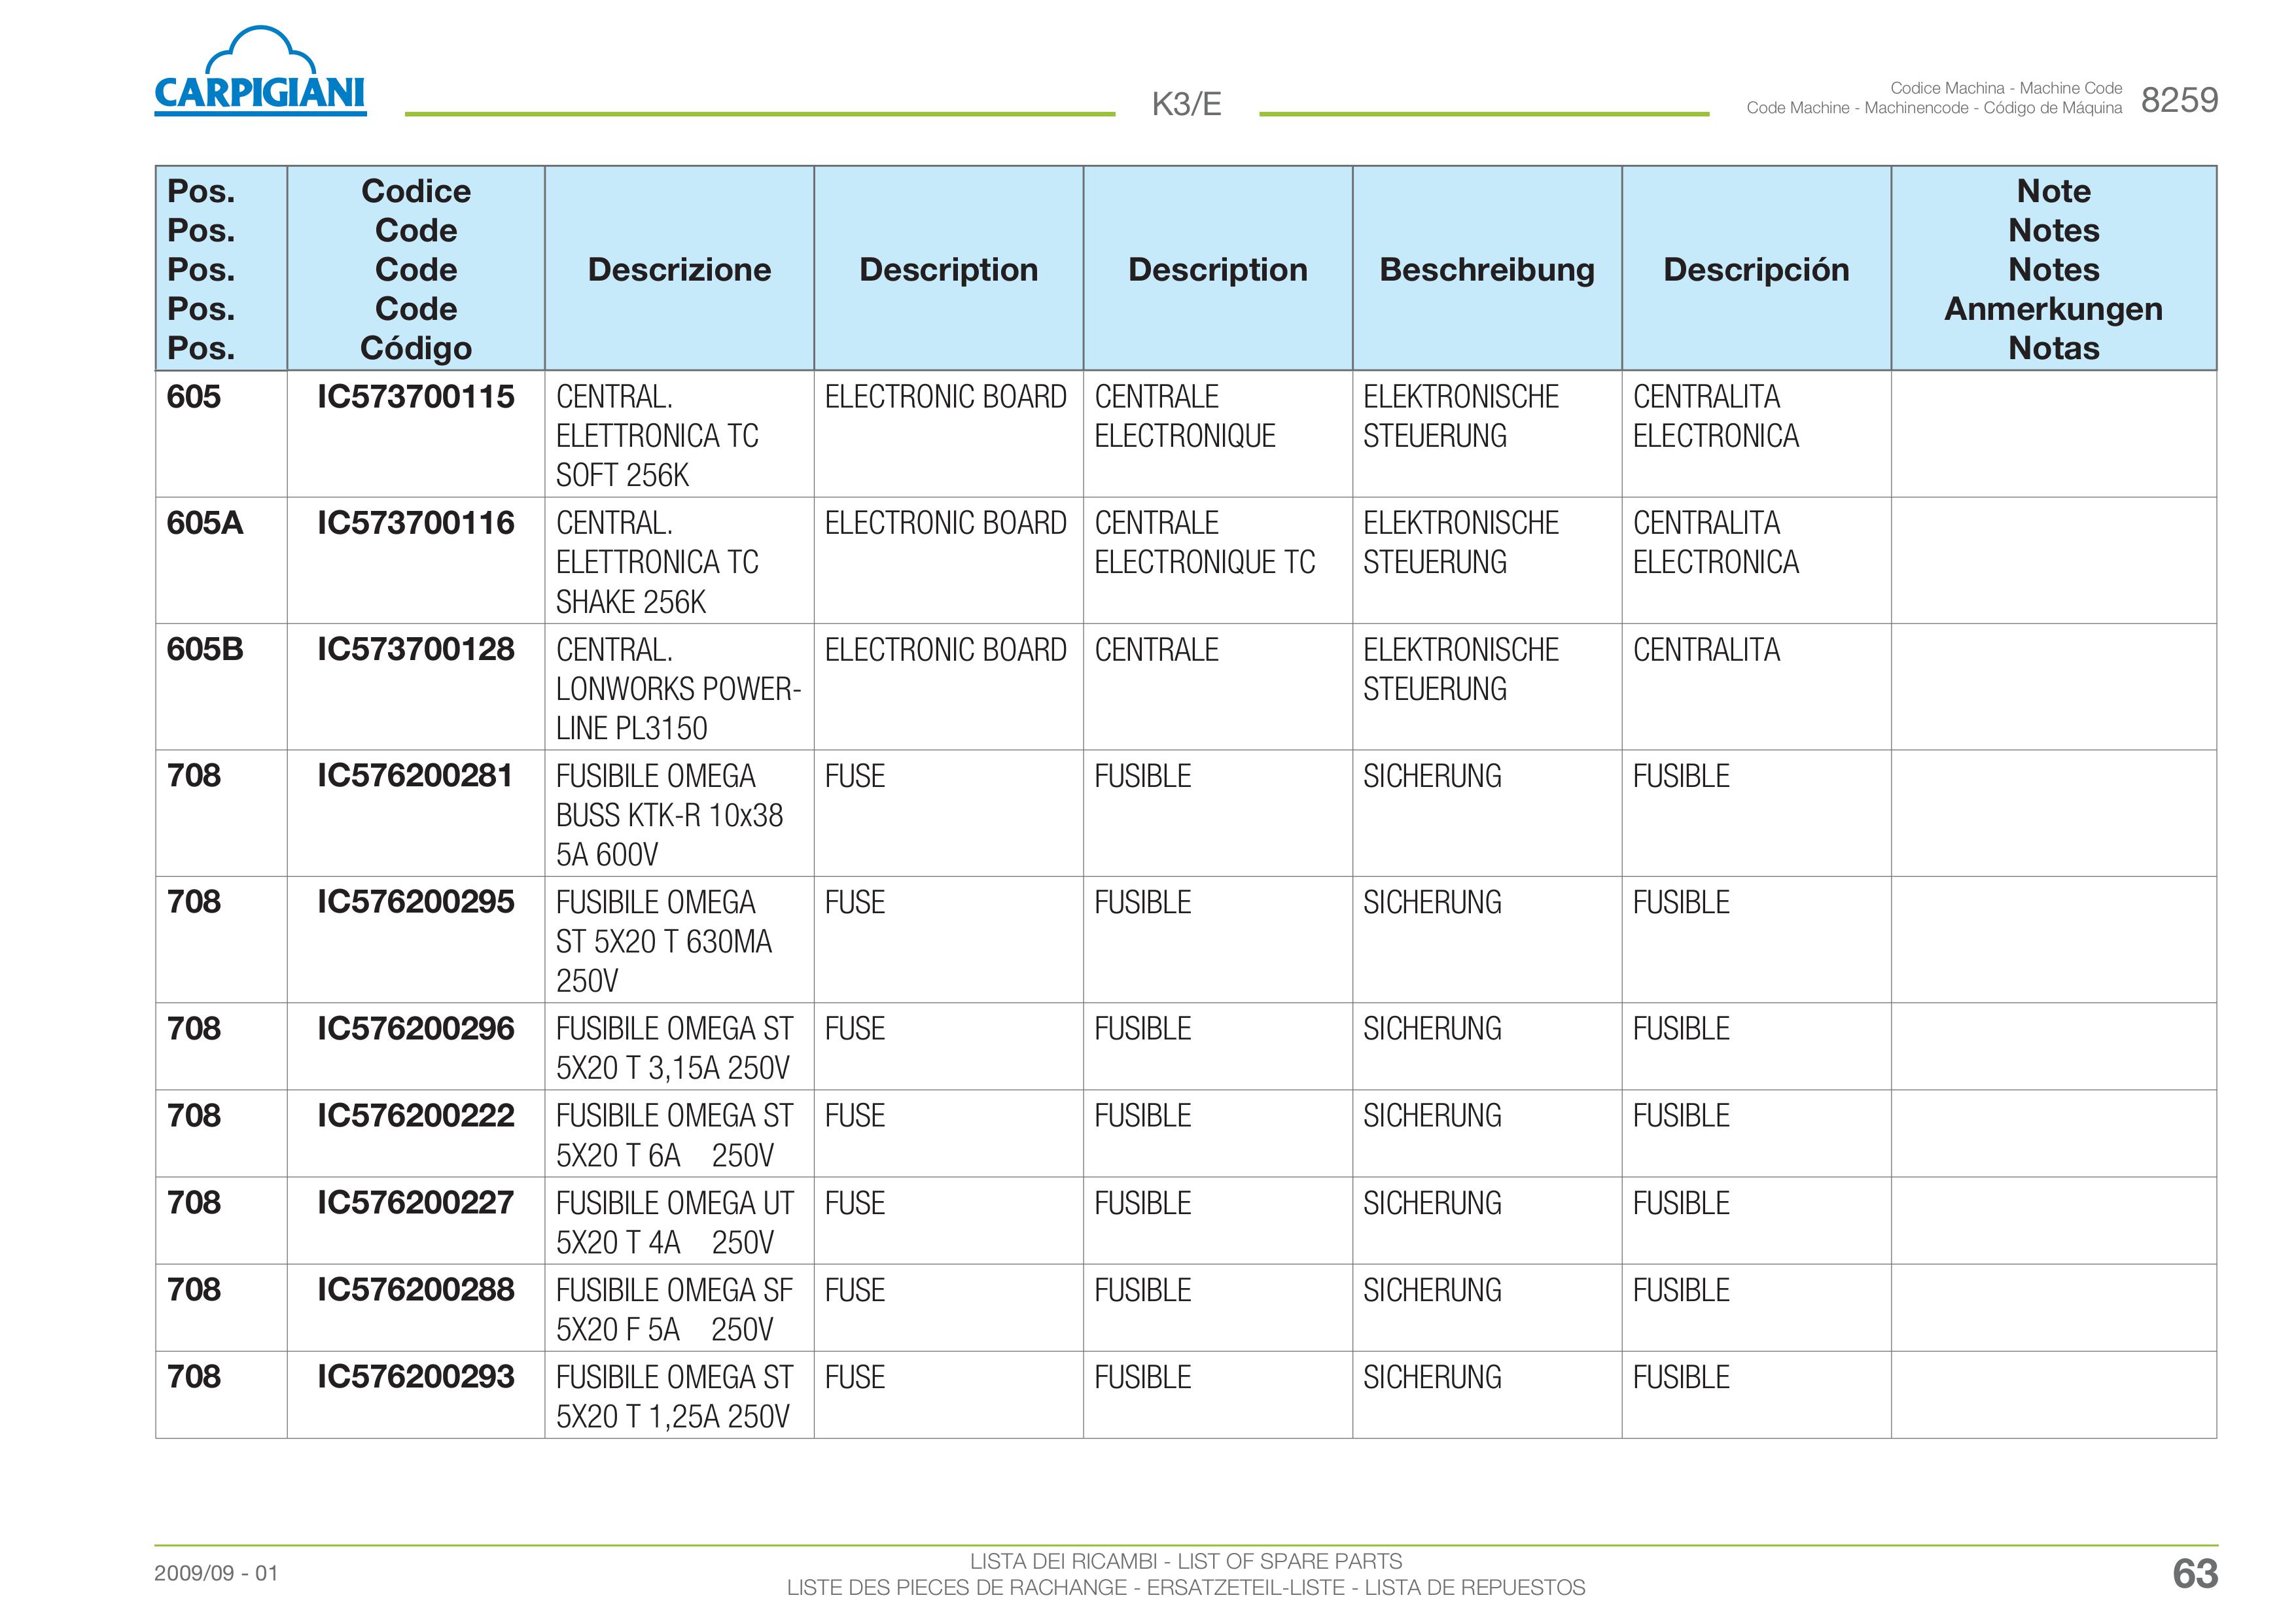Click the Descripción column header

click(1756, 269)
